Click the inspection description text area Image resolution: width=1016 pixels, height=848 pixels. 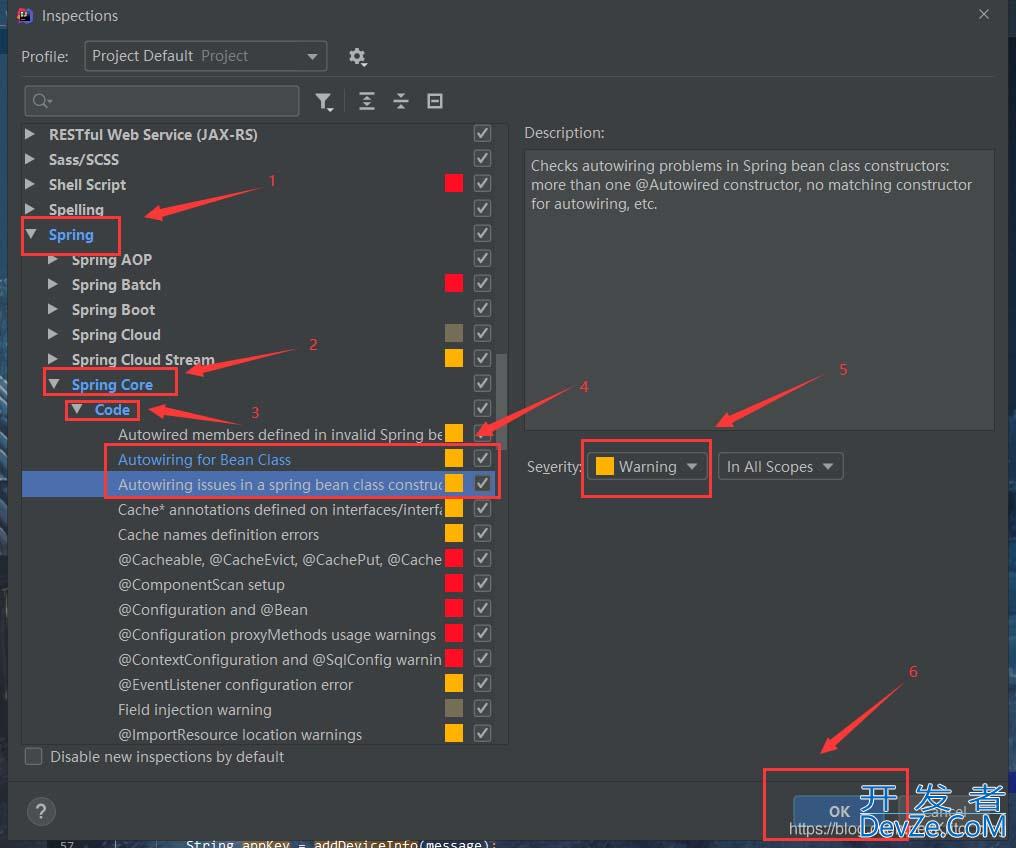click(759, 290)
